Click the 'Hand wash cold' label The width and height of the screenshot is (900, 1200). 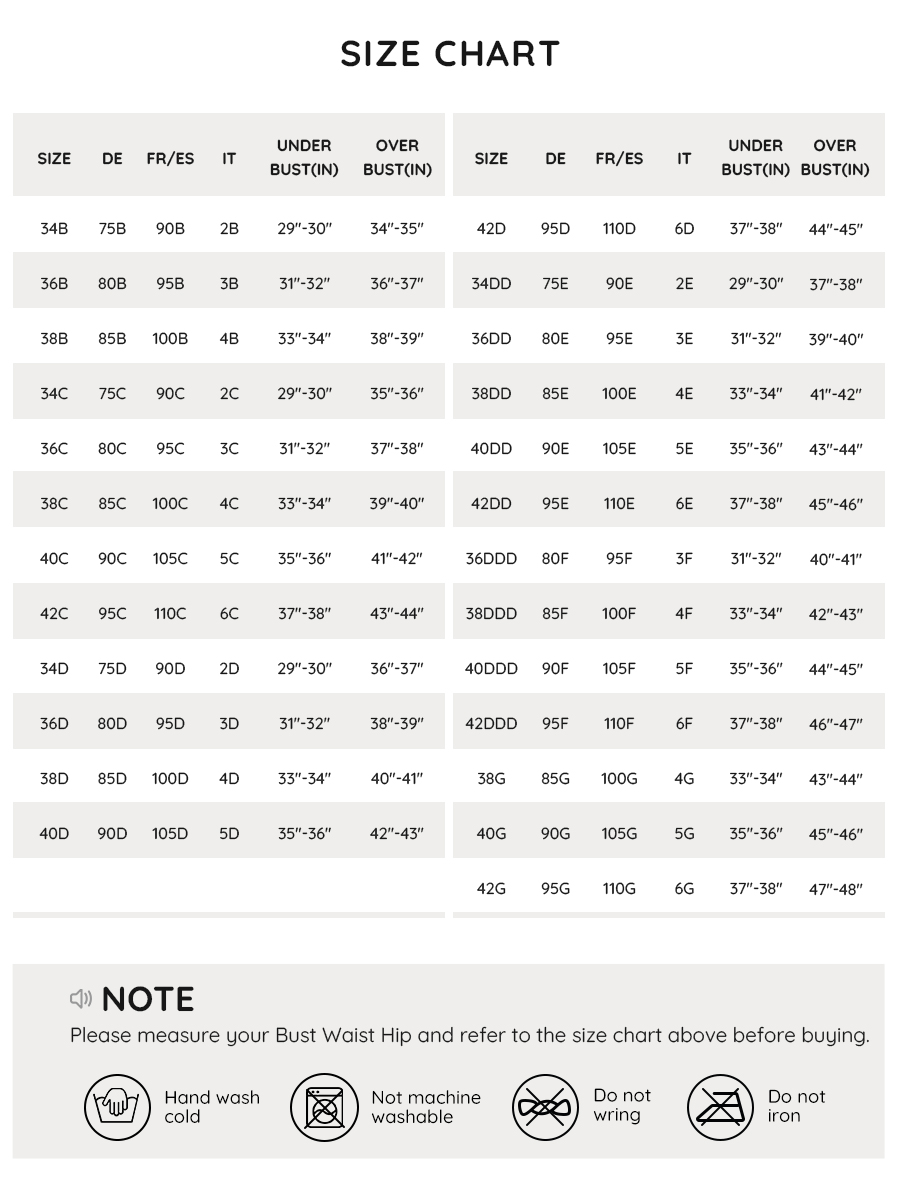(212, 1107)
